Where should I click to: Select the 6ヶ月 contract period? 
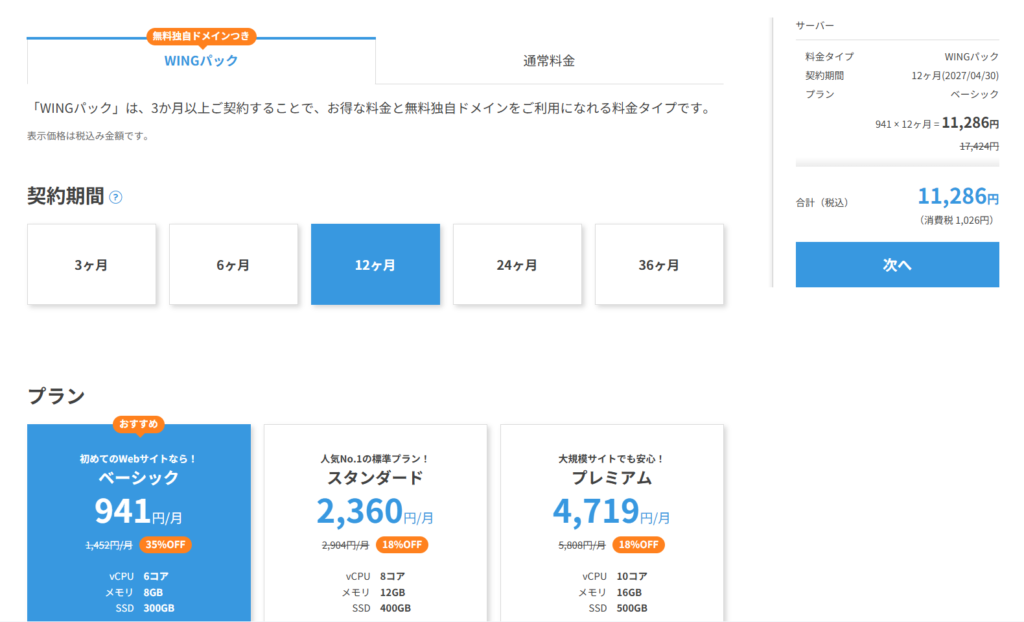(233, 265)
